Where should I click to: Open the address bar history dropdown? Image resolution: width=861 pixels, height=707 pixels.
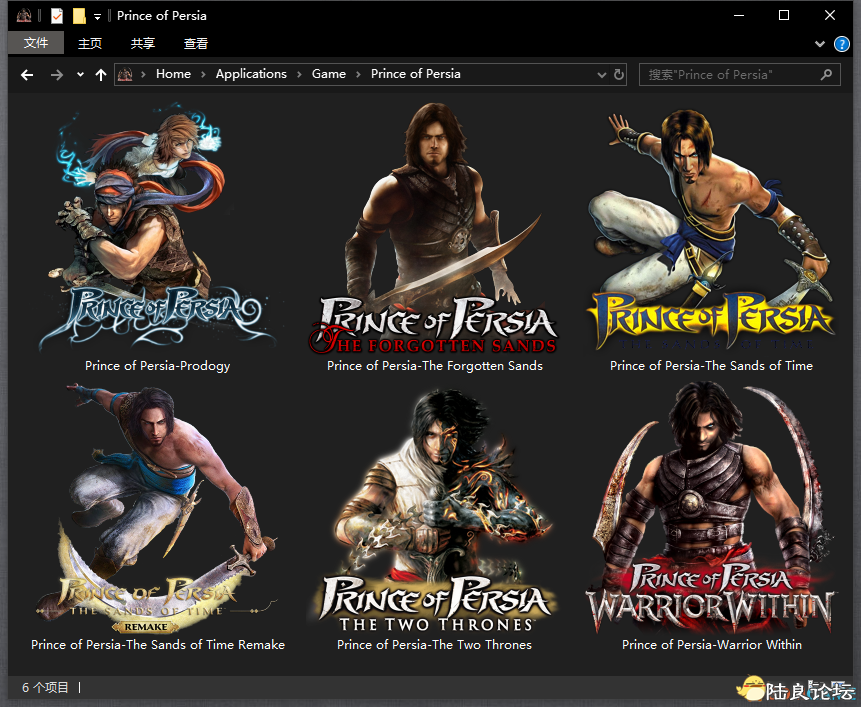point(601,74)
